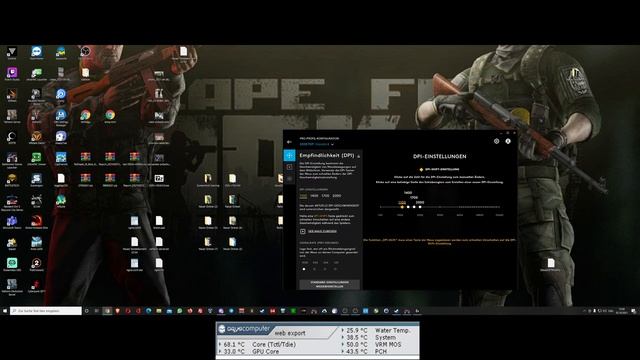Open the lone file icon right of G HUB
The height and width of the screenshot is (360, 640).
[551, 264]
